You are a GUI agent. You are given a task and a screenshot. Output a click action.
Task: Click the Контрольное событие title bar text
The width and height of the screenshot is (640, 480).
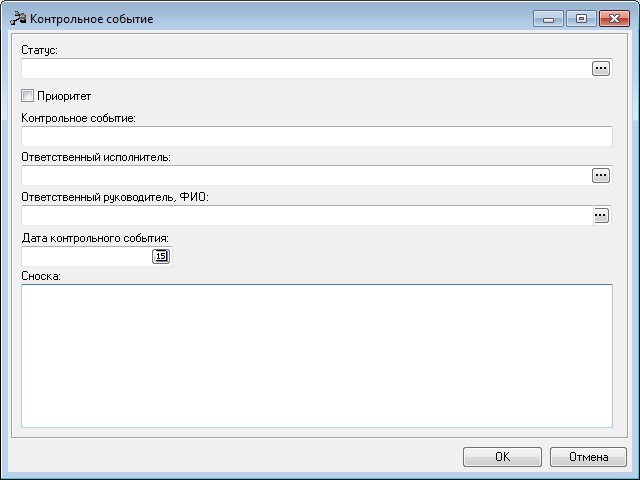coord(91,19)
